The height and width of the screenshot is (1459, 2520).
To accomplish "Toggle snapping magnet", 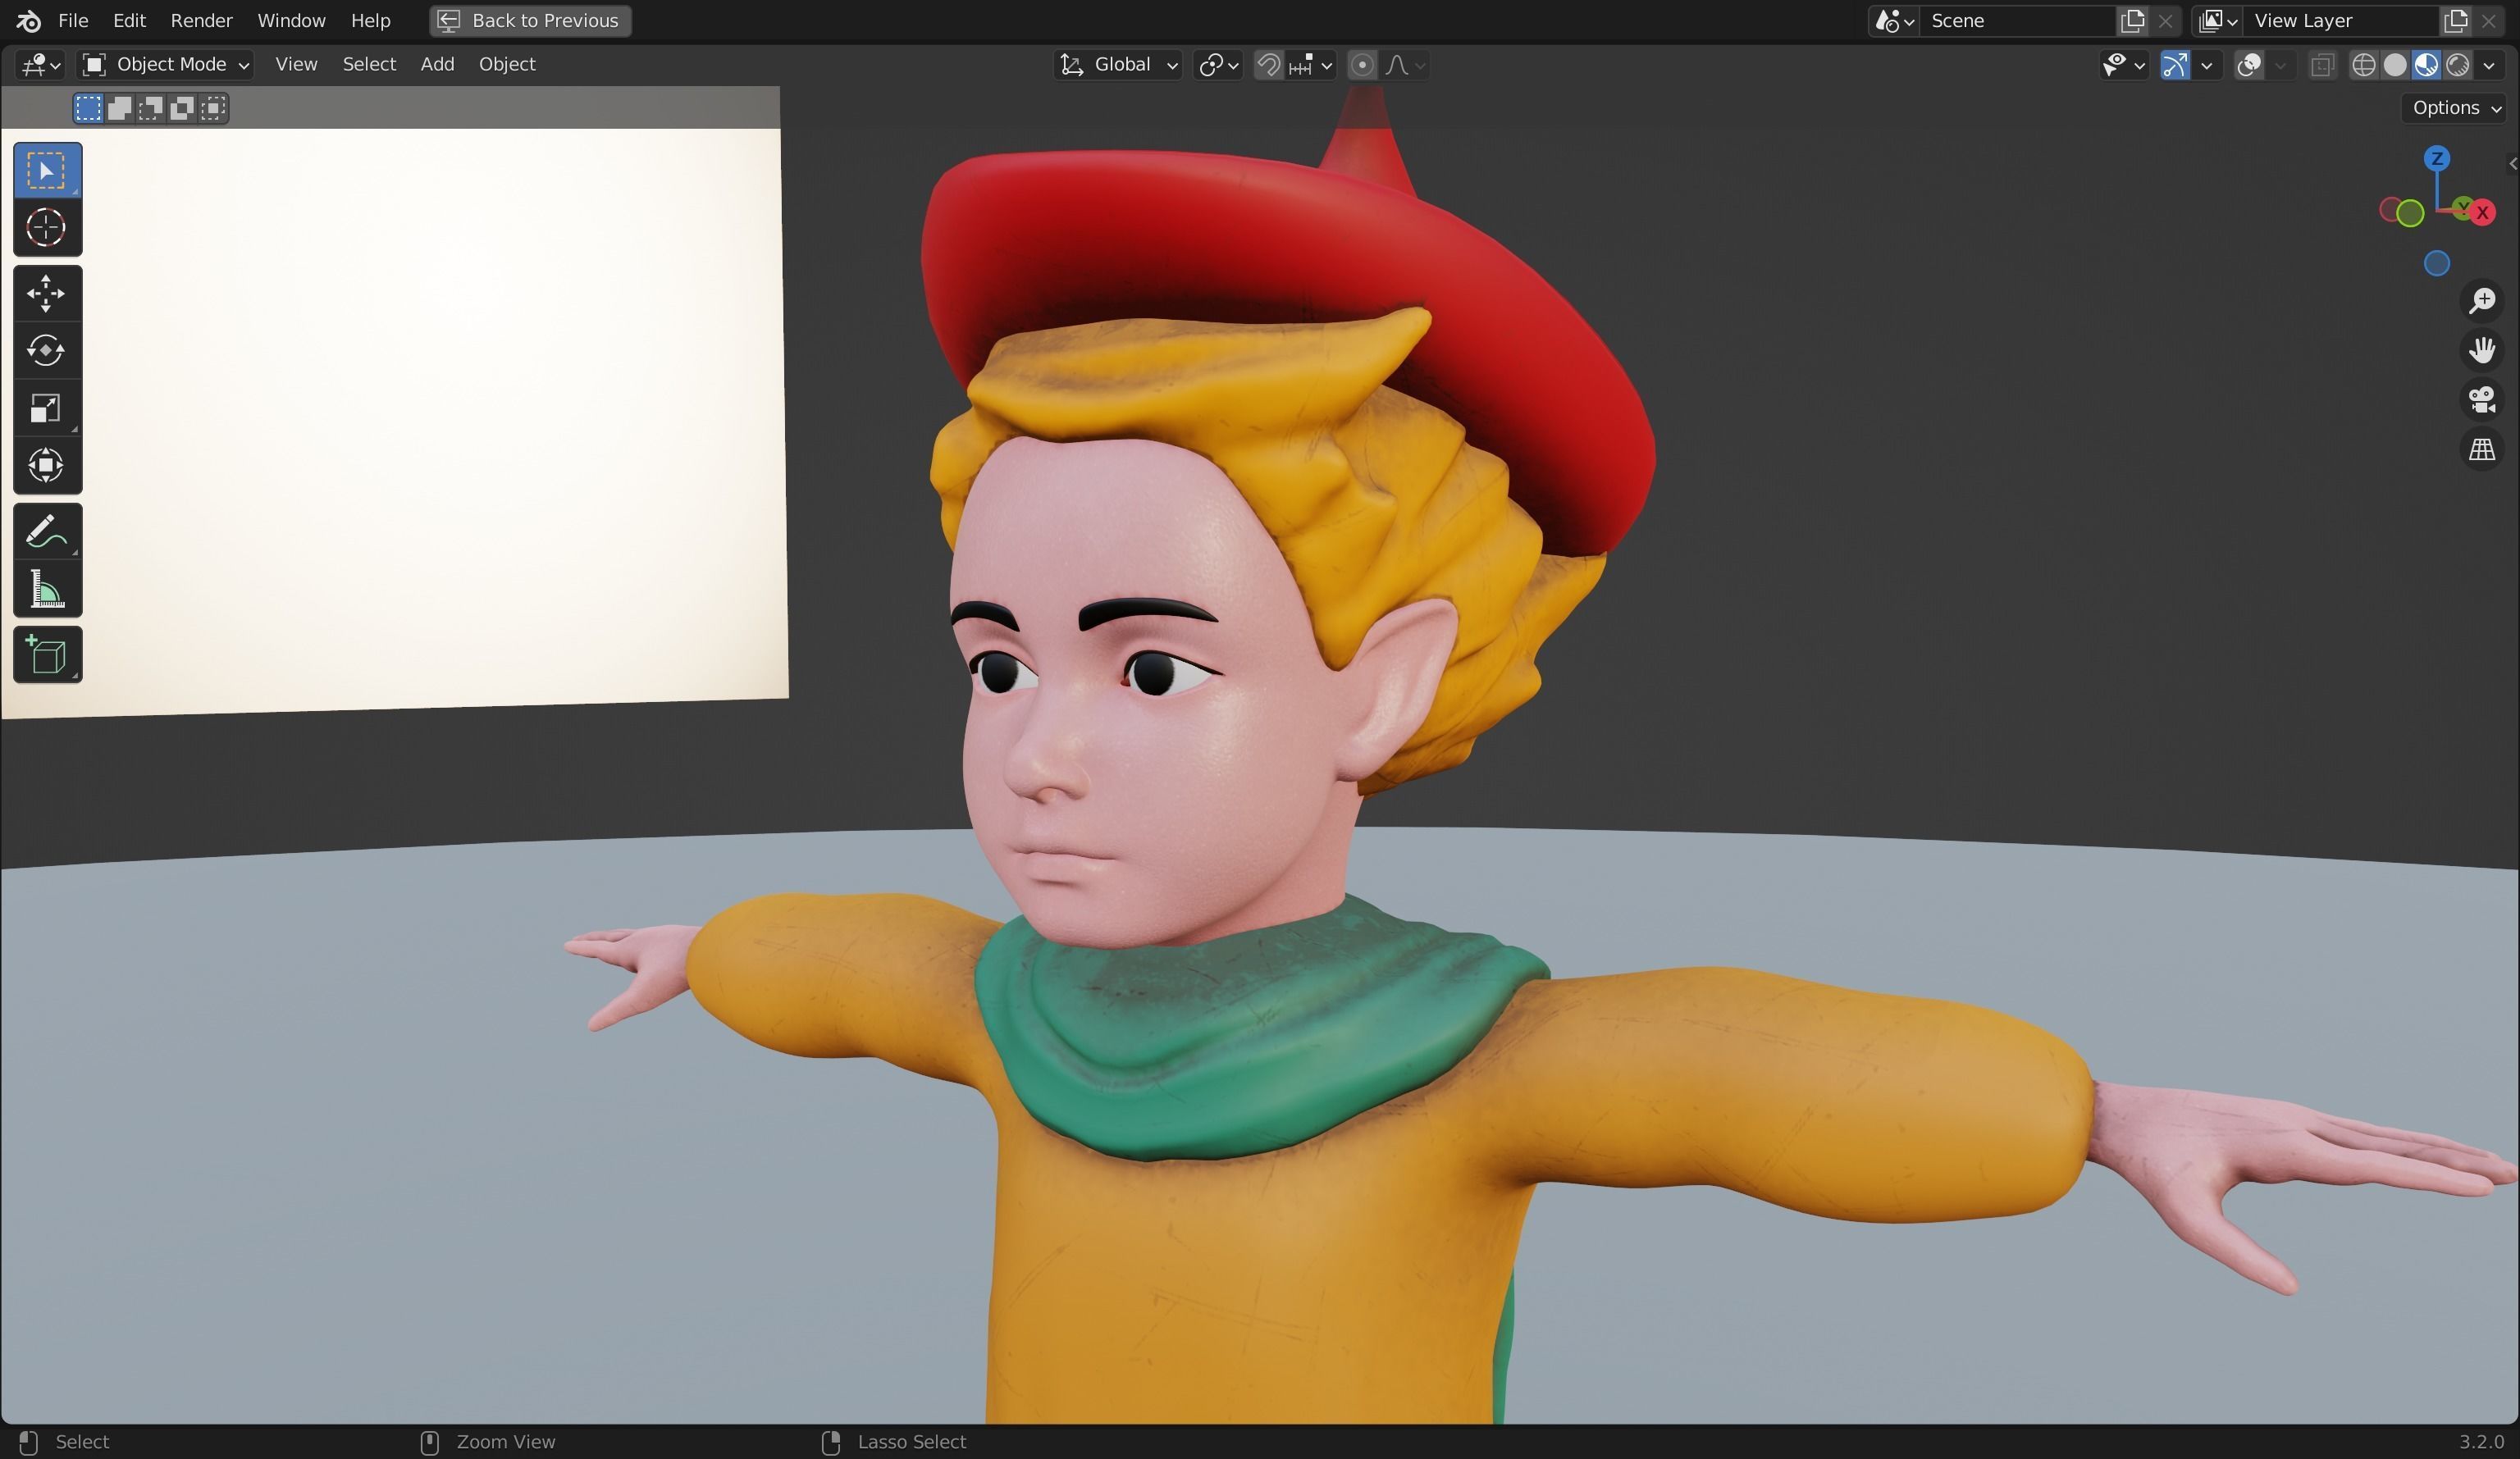I will click(x=1269, y=65).
